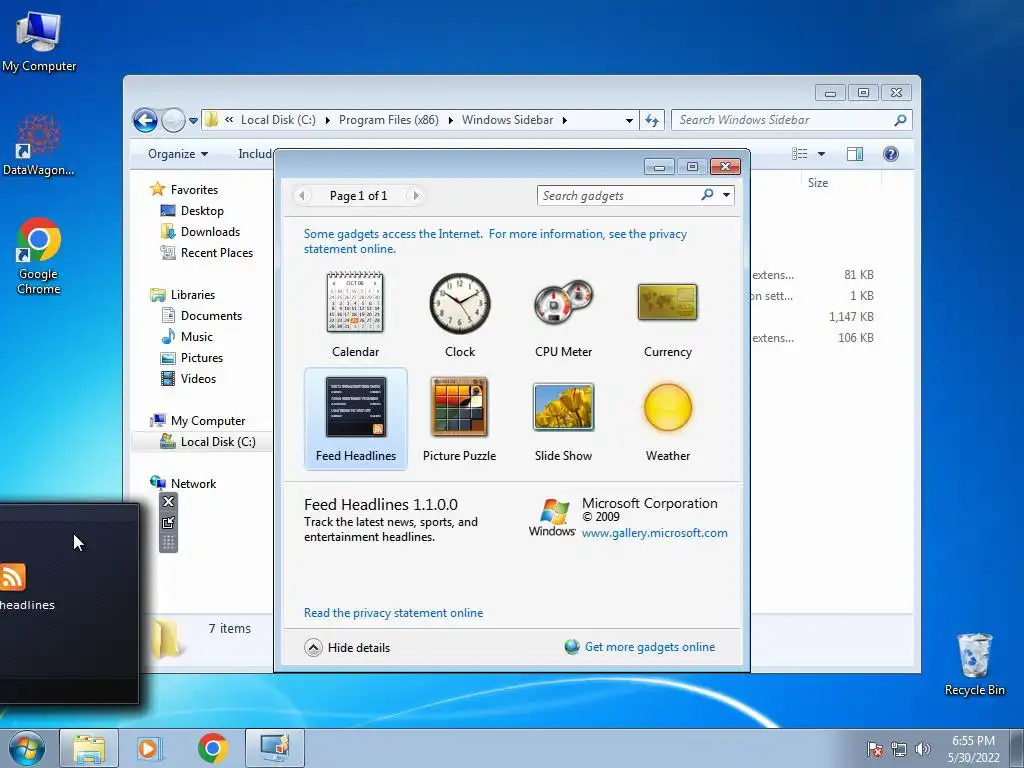Open the view options dropdown arrow
The height and width of the screenshot is (768, 1024).
tap(822, 154)
